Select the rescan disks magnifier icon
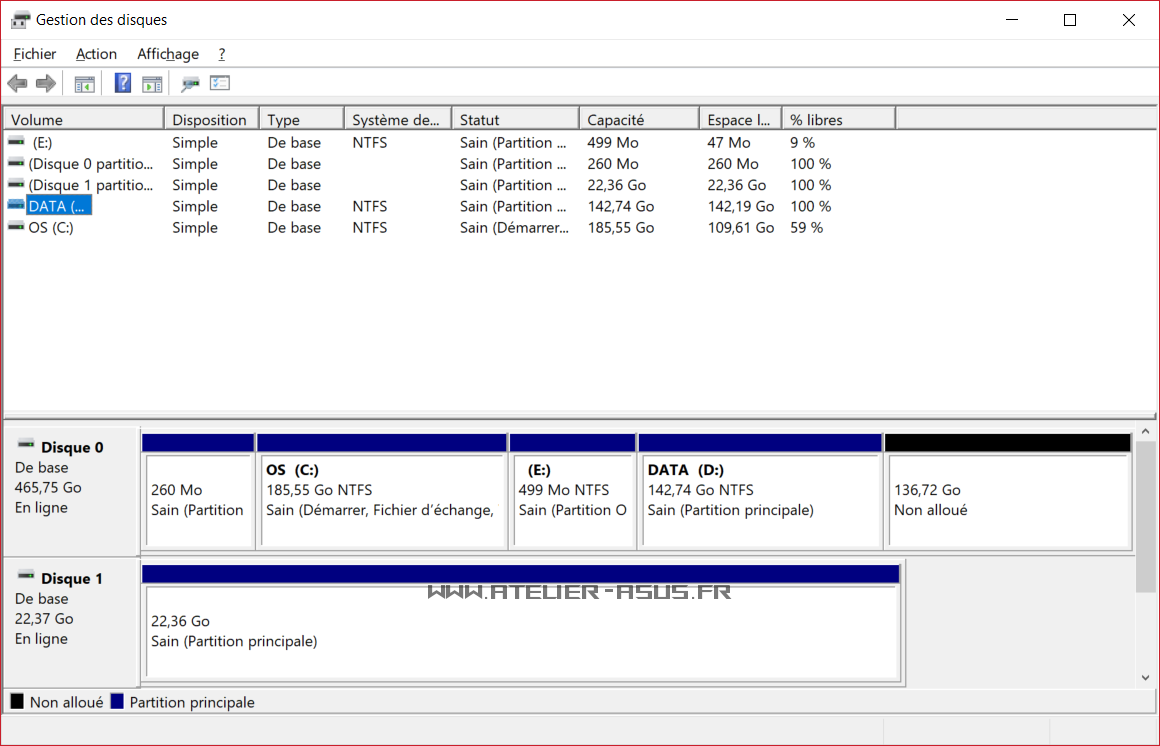 189,83
